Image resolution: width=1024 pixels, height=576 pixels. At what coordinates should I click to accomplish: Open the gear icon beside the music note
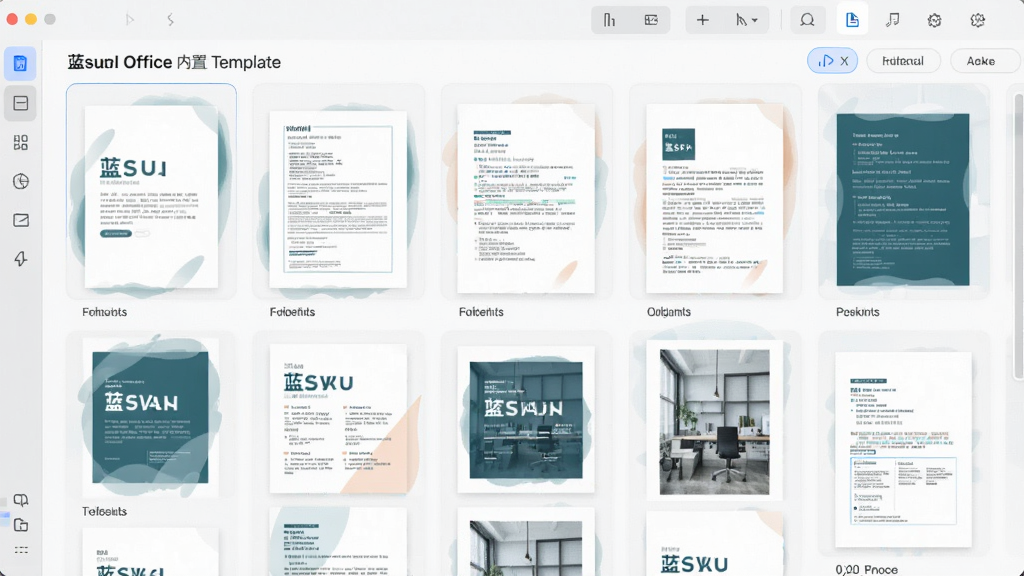pos(935,20)
